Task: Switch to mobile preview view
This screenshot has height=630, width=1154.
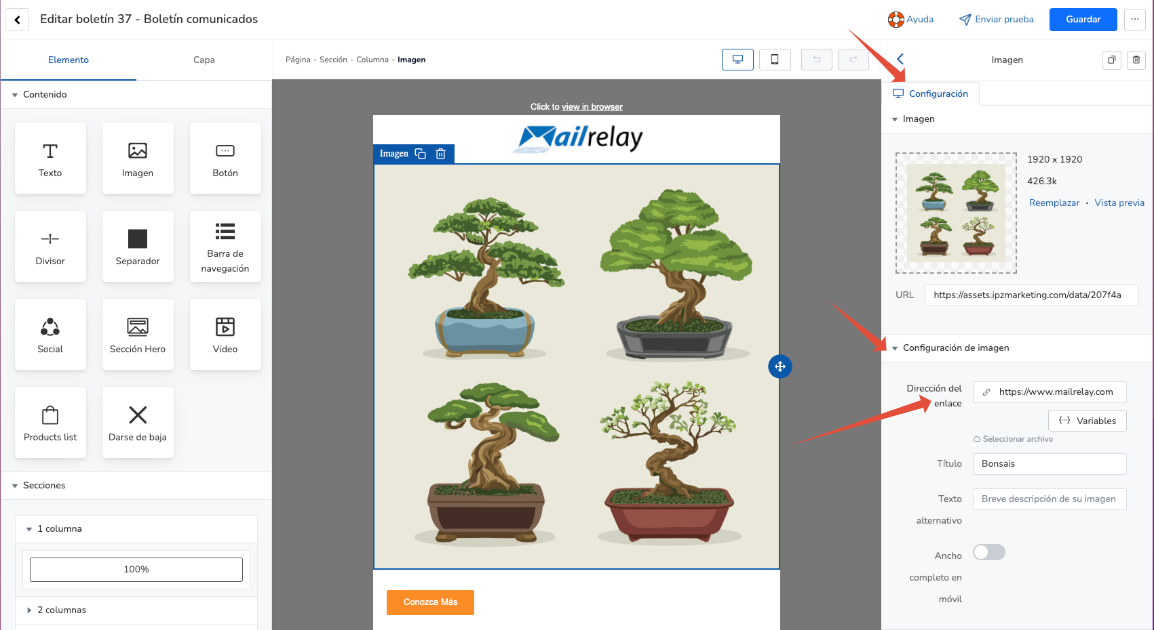Action: 774,60
